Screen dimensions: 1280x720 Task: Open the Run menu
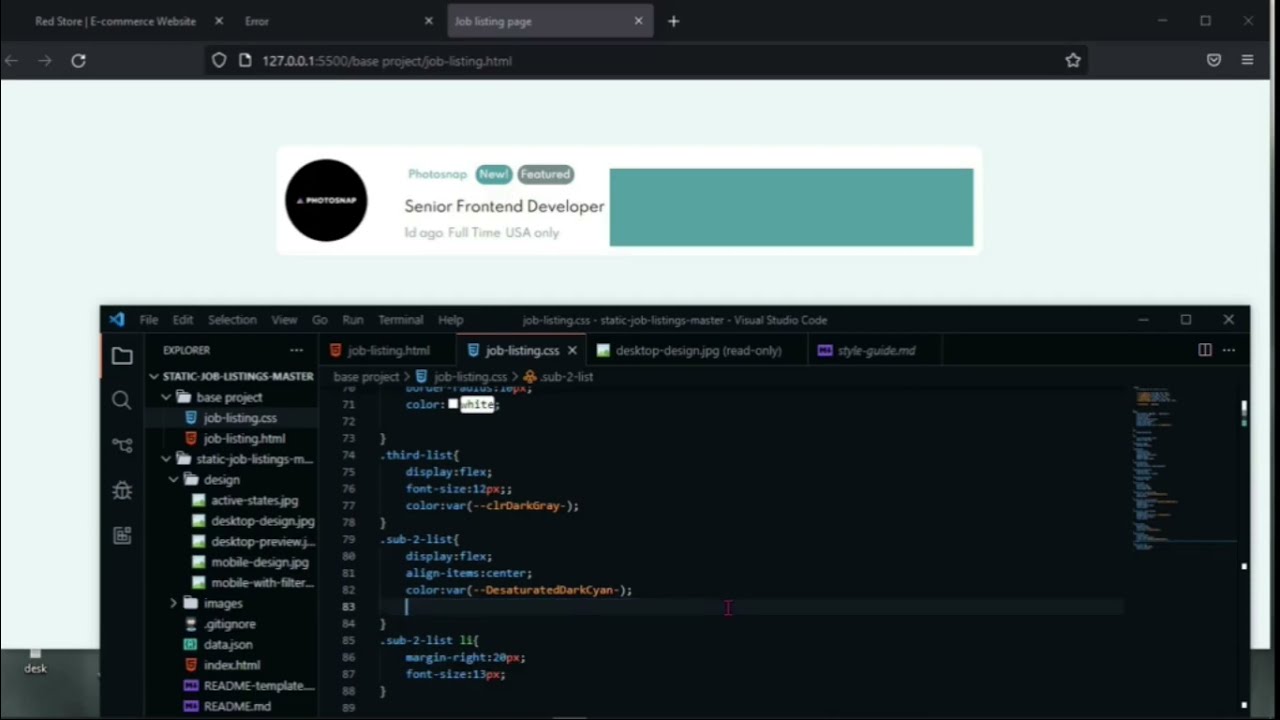click(353, 320)
